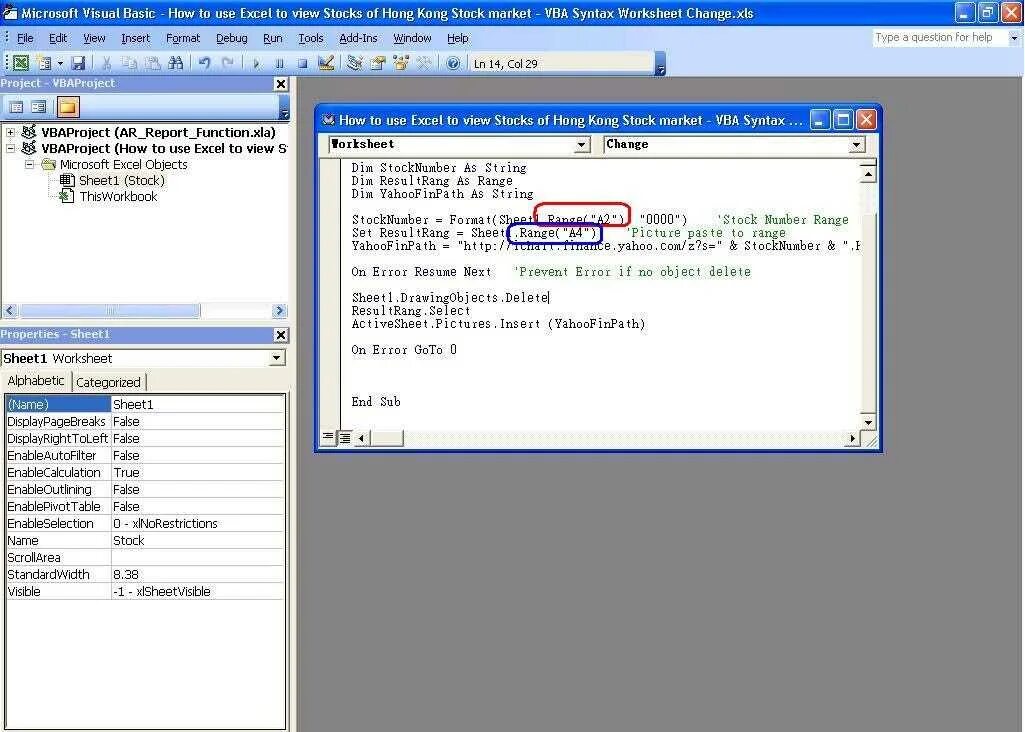
Task: Open the Change procedure dropdown
Action: point(856,145)
